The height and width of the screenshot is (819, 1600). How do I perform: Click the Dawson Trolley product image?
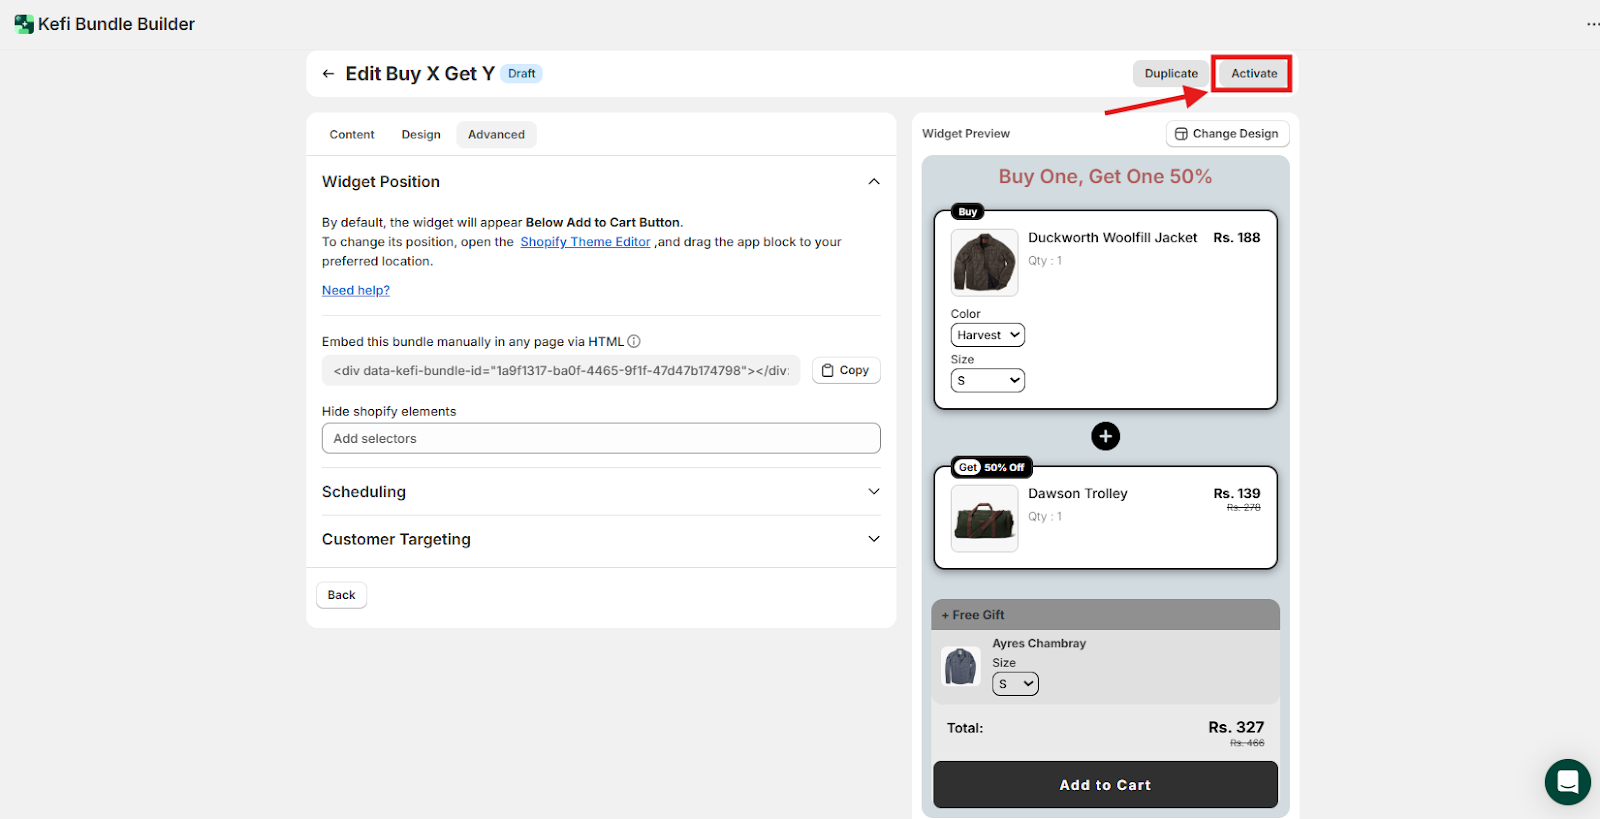984,519
